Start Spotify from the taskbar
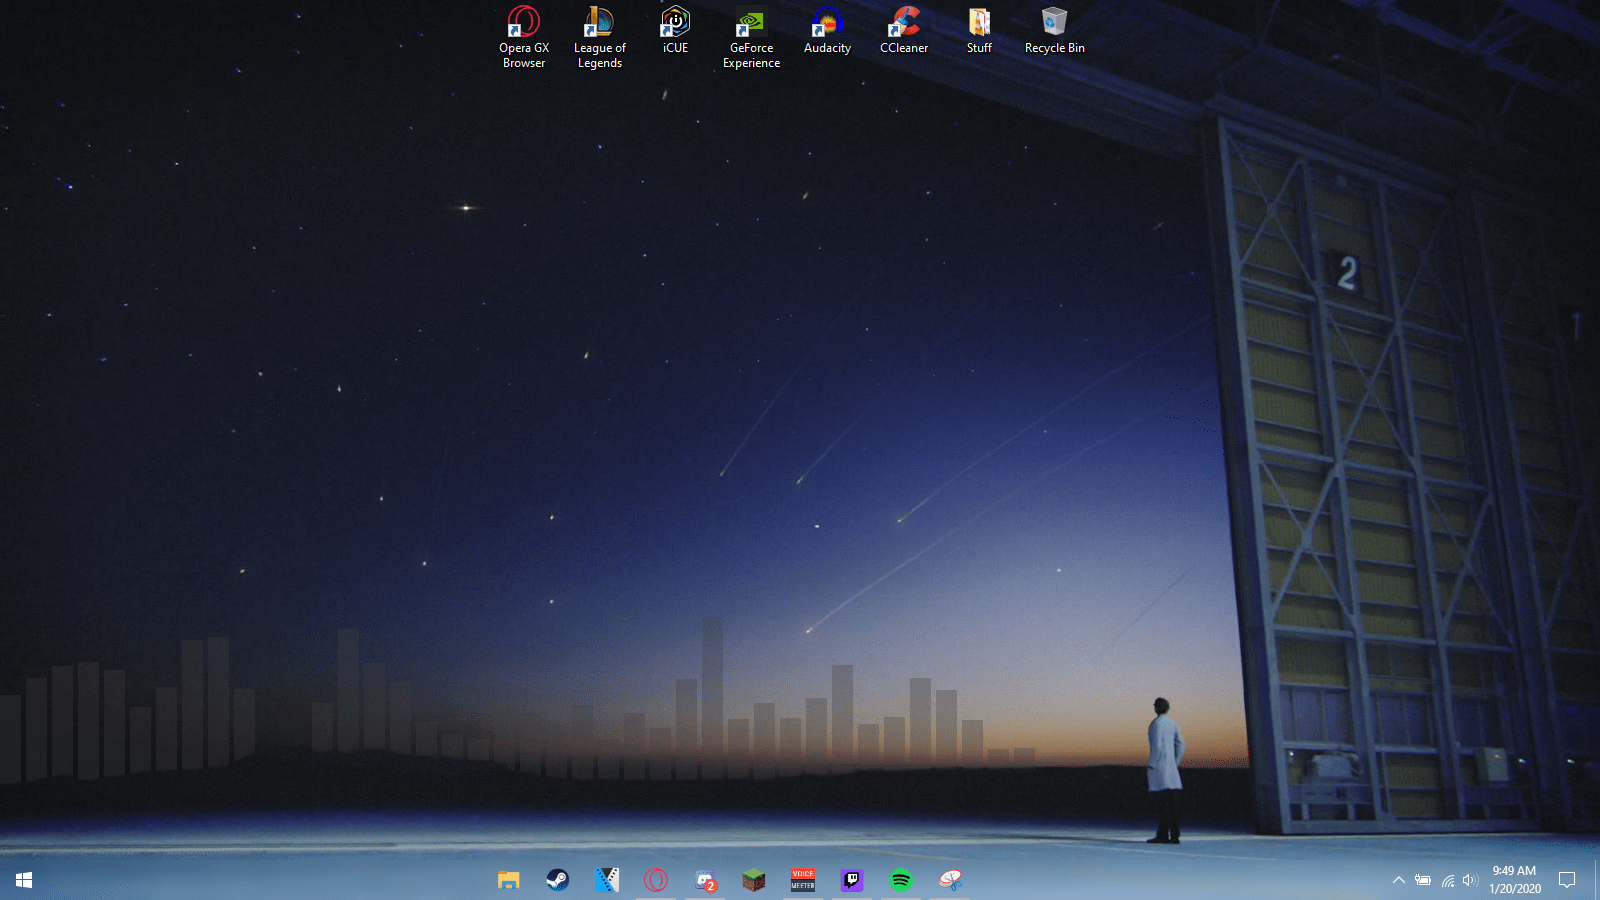Image resolution: width=1600 pixels, height=900 pixels. pos(900,880)
